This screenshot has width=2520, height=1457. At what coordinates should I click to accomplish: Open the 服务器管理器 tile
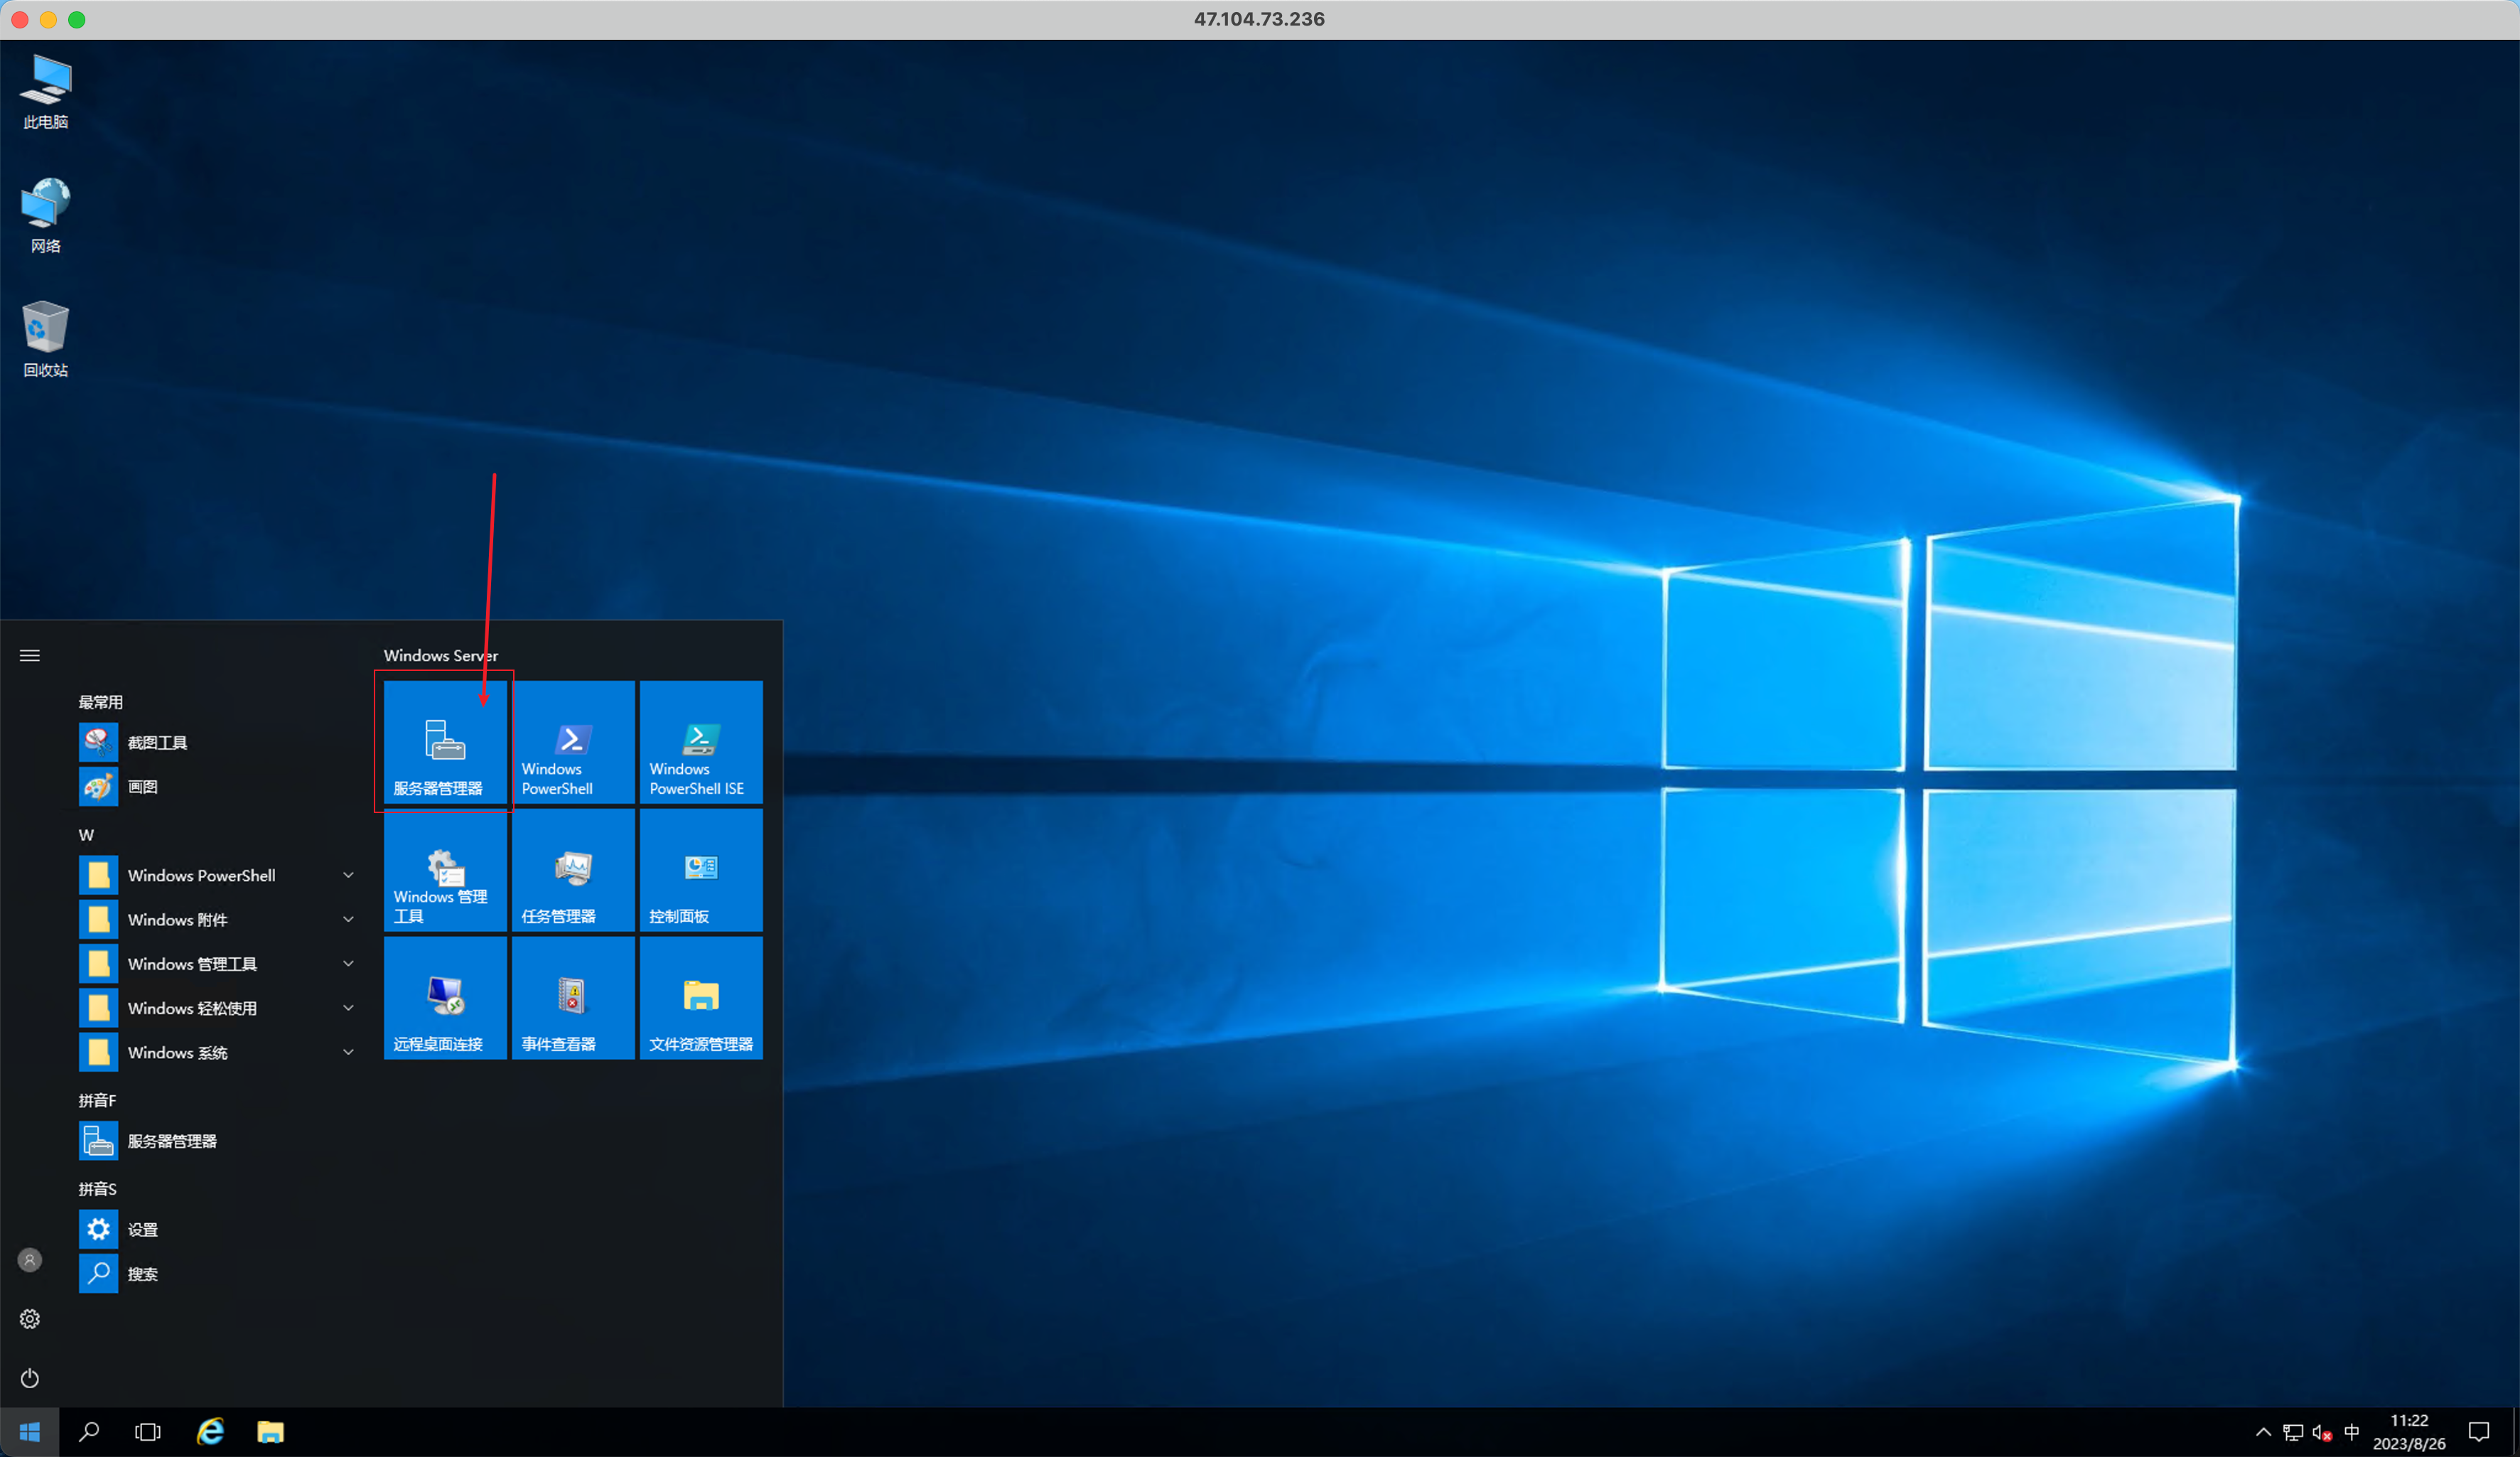445,742
